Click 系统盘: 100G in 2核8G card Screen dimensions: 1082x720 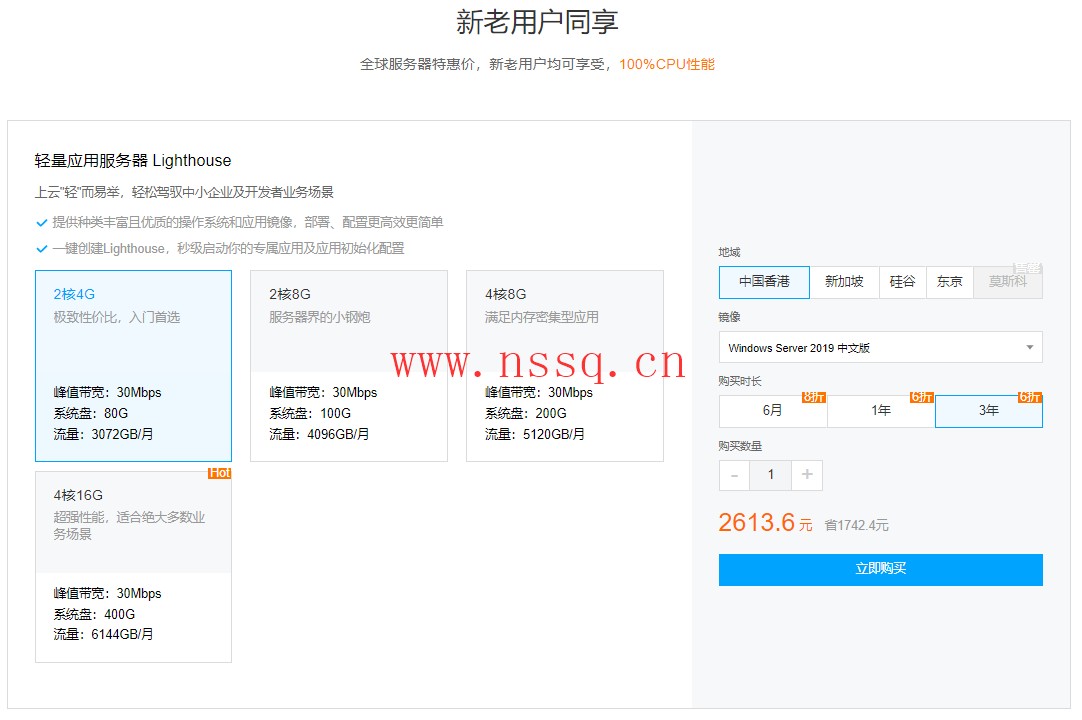310,413
